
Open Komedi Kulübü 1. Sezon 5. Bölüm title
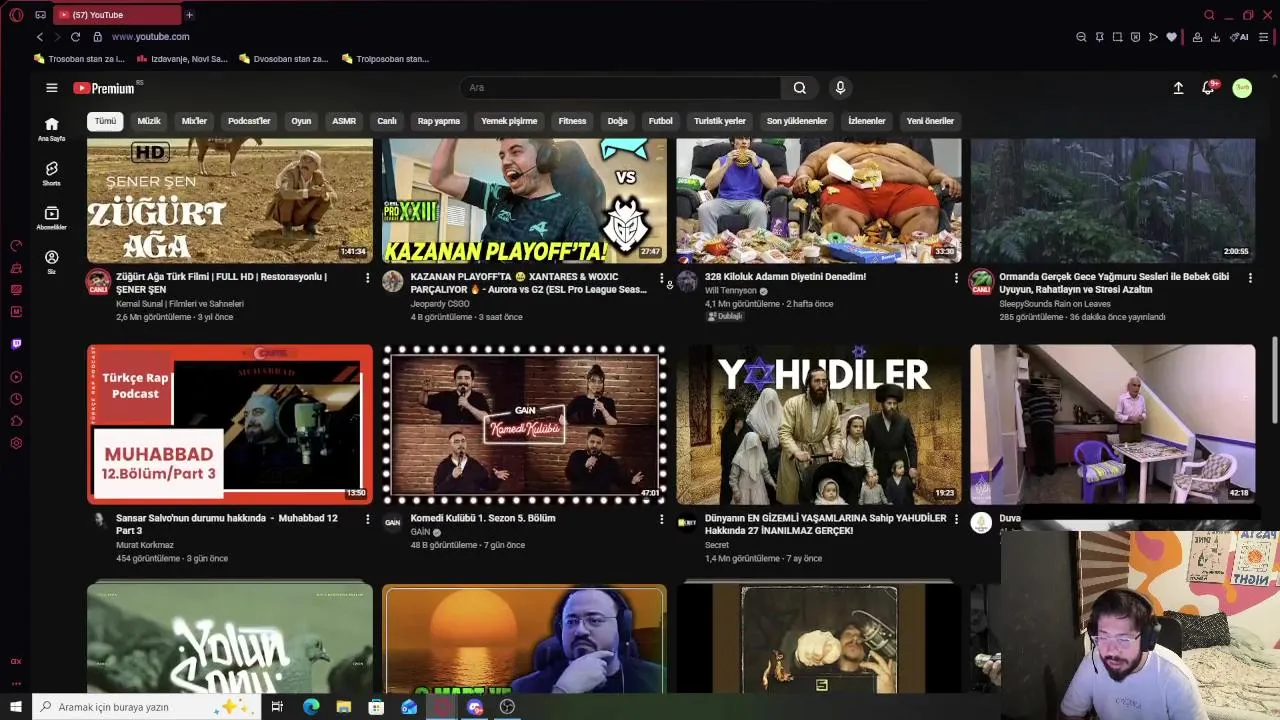click(x=483, y=519)
